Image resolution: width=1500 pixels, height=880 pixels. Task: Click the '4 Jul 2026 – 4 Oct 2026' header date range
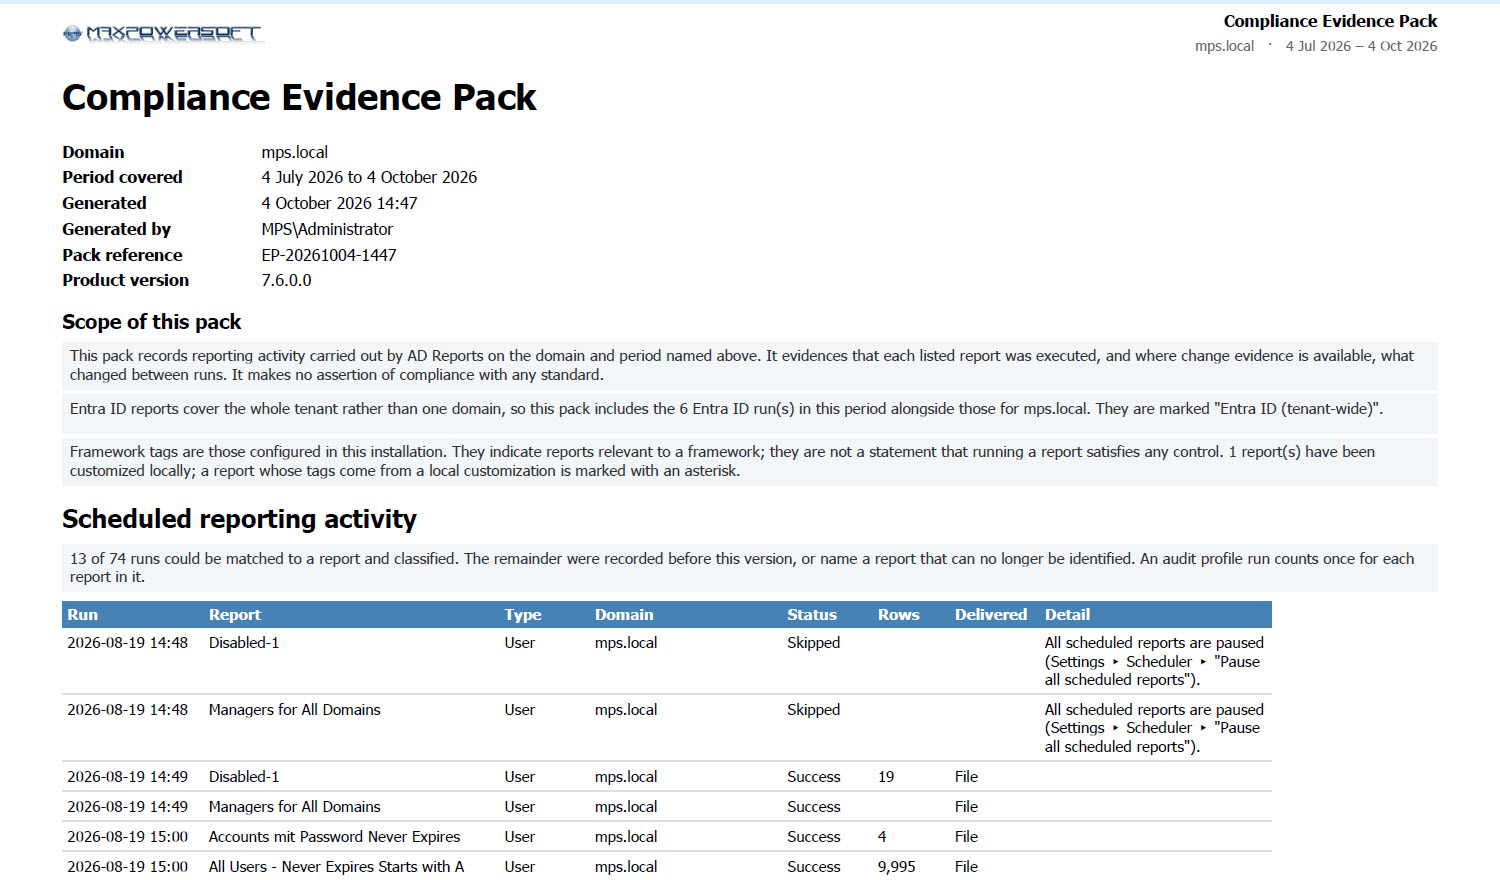[x=1361, y=46]
